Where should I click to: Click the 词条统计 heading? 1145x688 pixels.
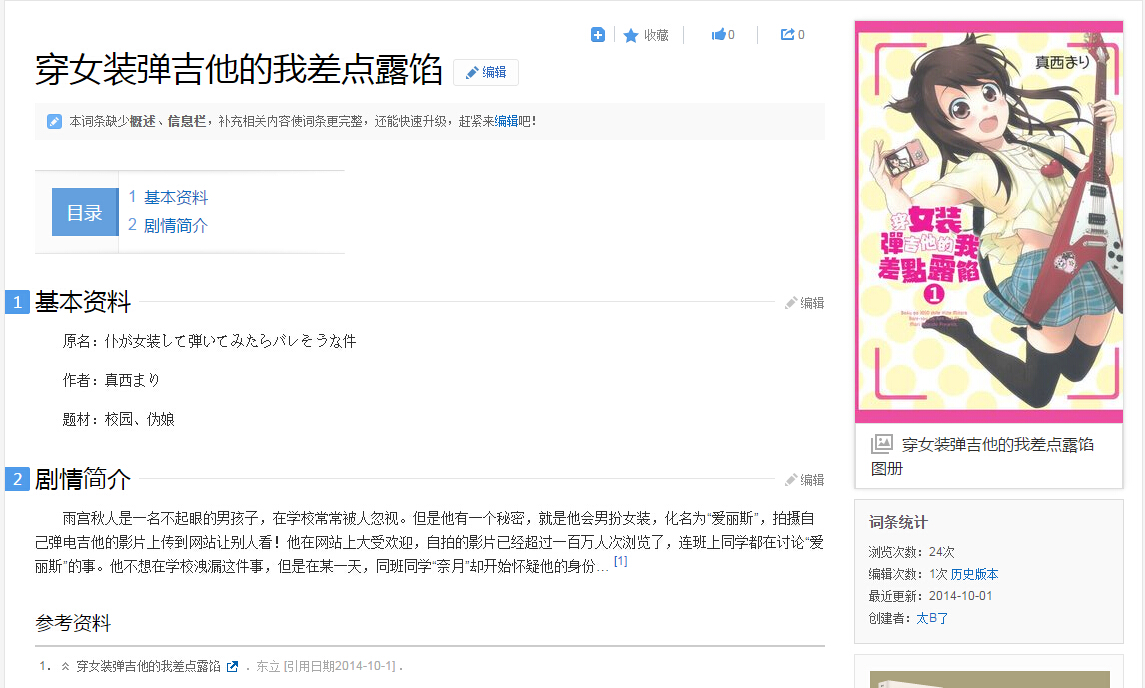[898, 522]
